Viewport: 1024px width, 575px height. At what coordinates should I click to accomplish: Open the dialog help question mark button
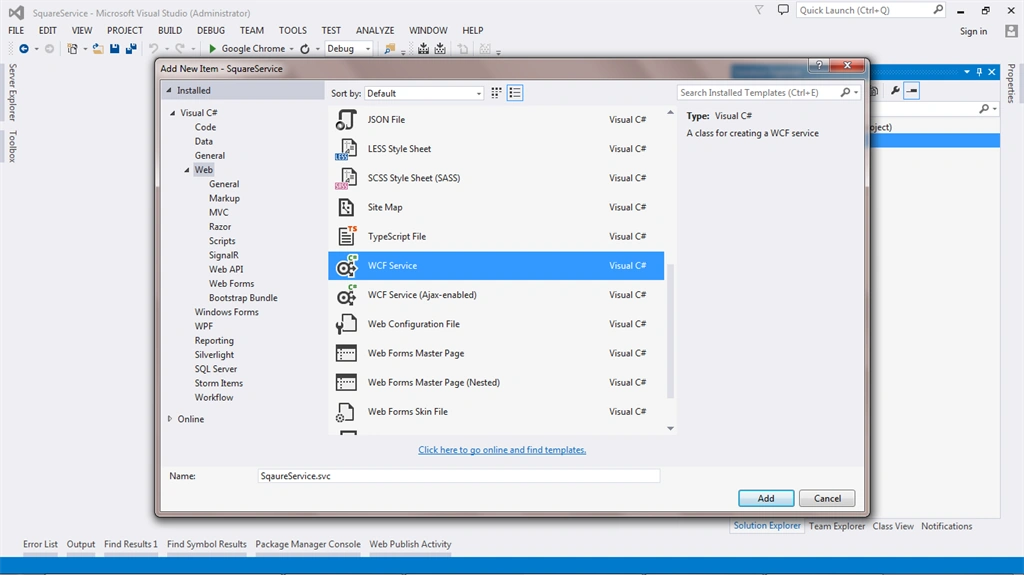(x=819, y=65)
